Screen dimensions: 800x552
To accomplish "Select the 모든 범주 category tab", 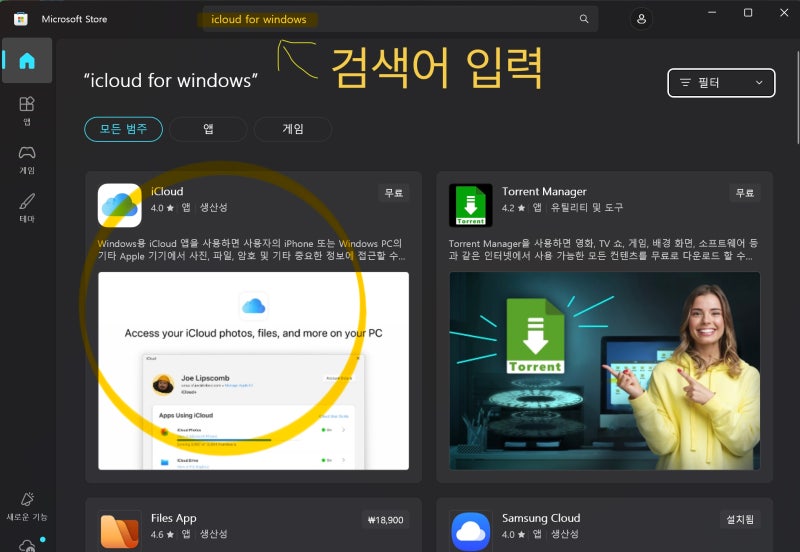I will 123,129.
